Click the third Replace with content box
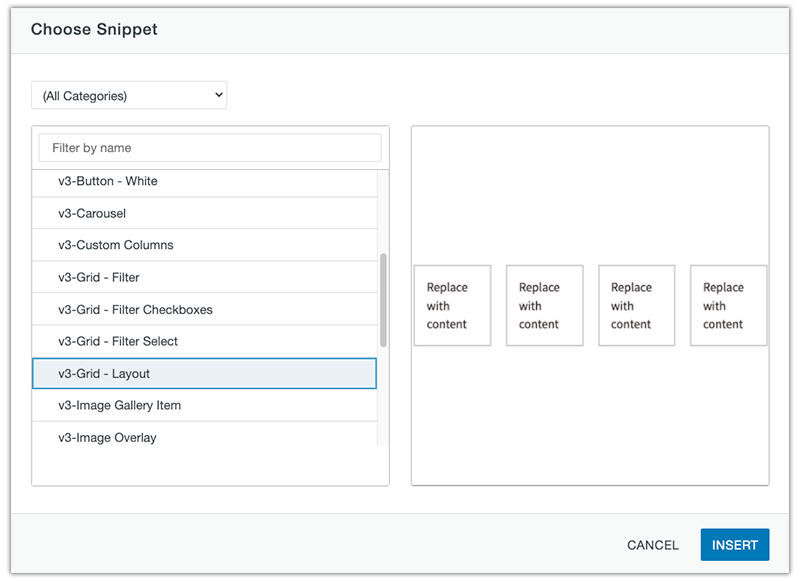The width and height of the screenshot is (800, 581). tap(637, 306)
